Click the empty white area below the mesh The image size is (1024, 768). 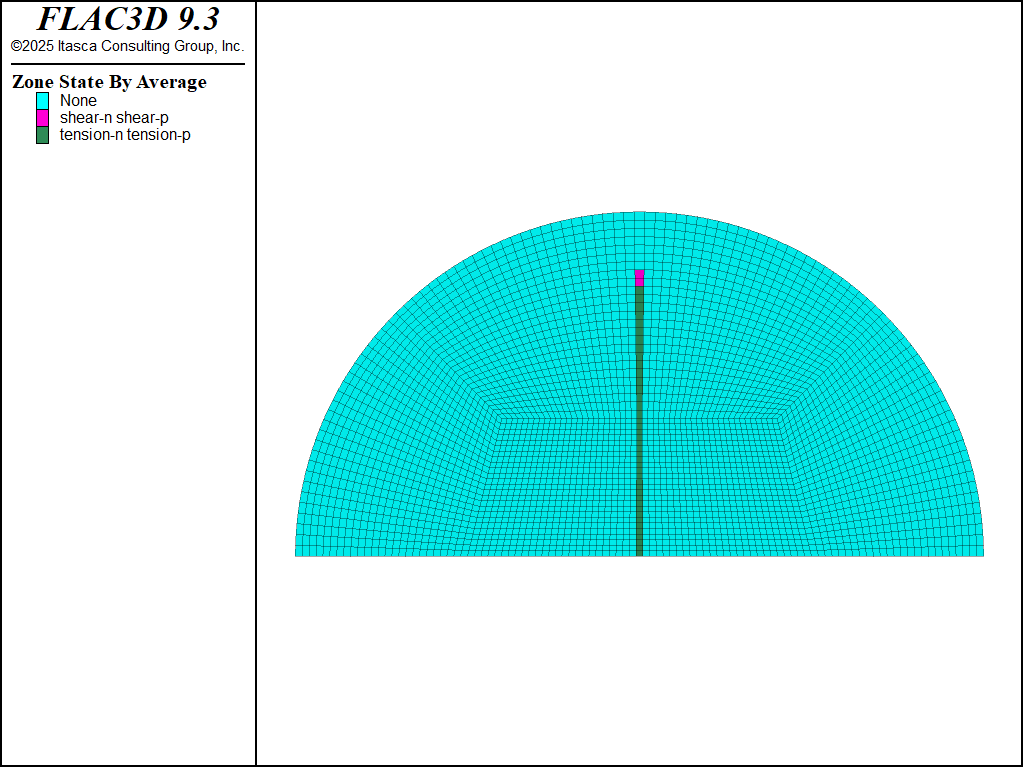639,660
